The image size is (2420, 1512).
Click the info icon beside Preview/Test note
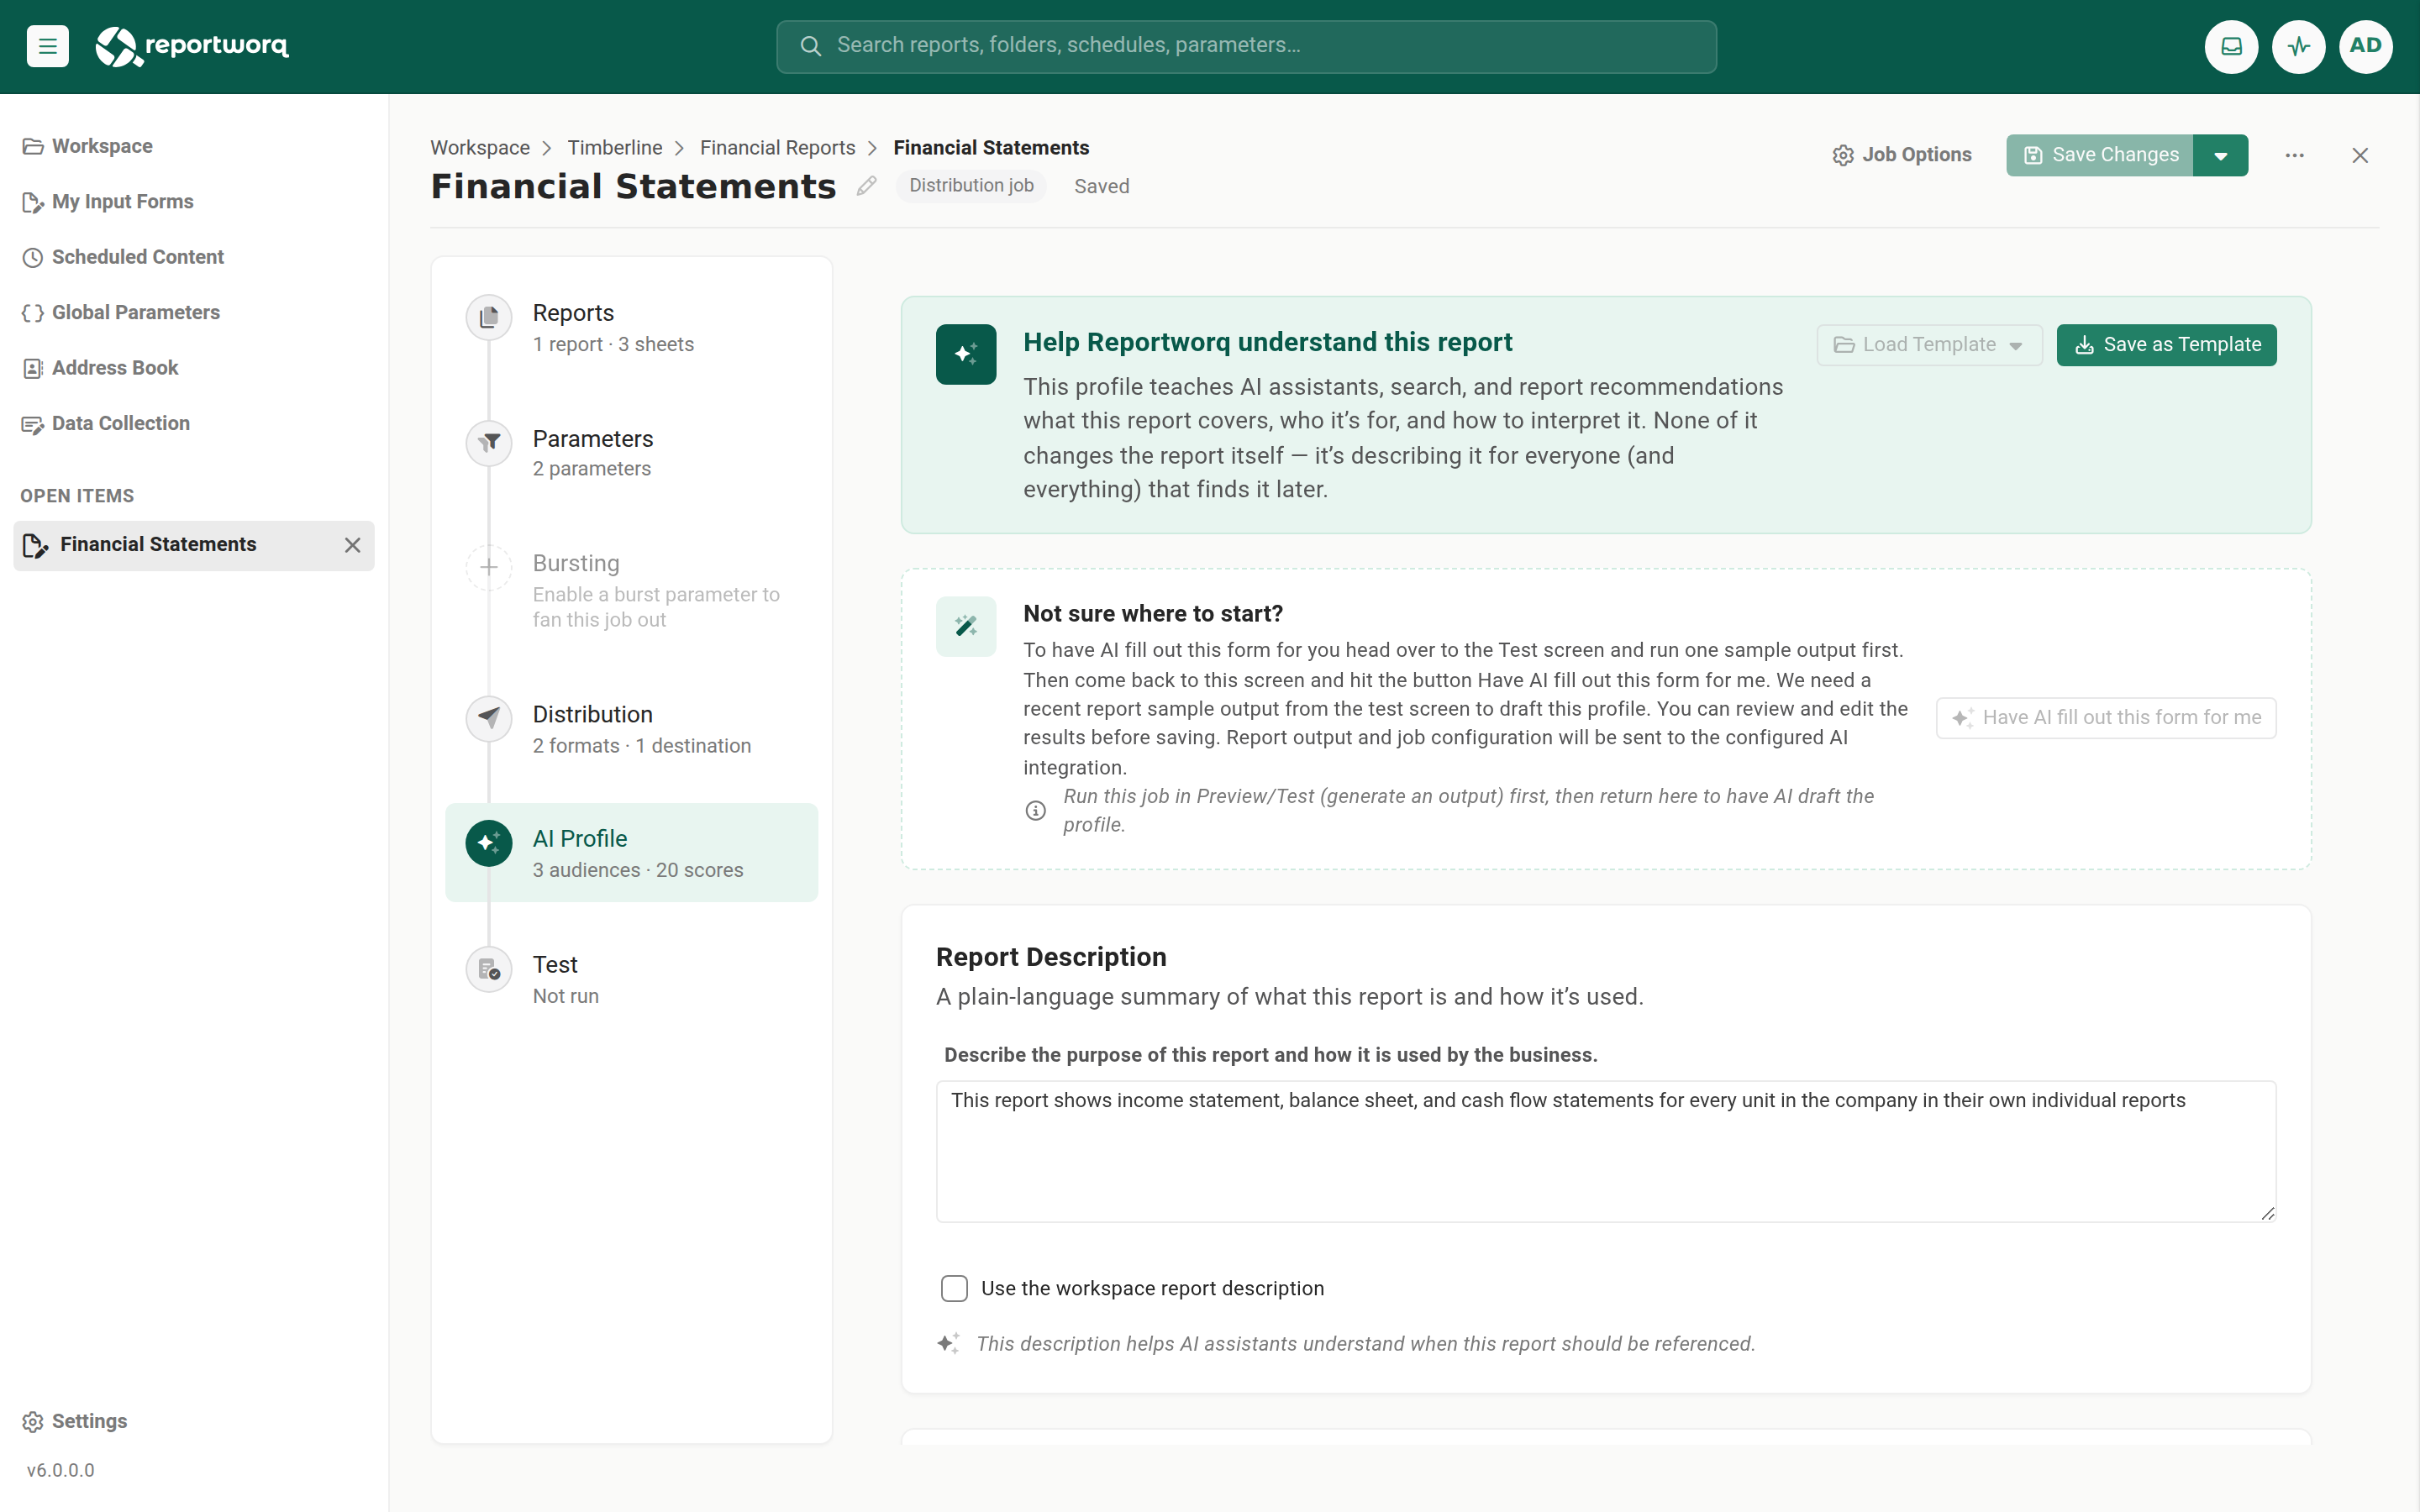point(1035,810)
